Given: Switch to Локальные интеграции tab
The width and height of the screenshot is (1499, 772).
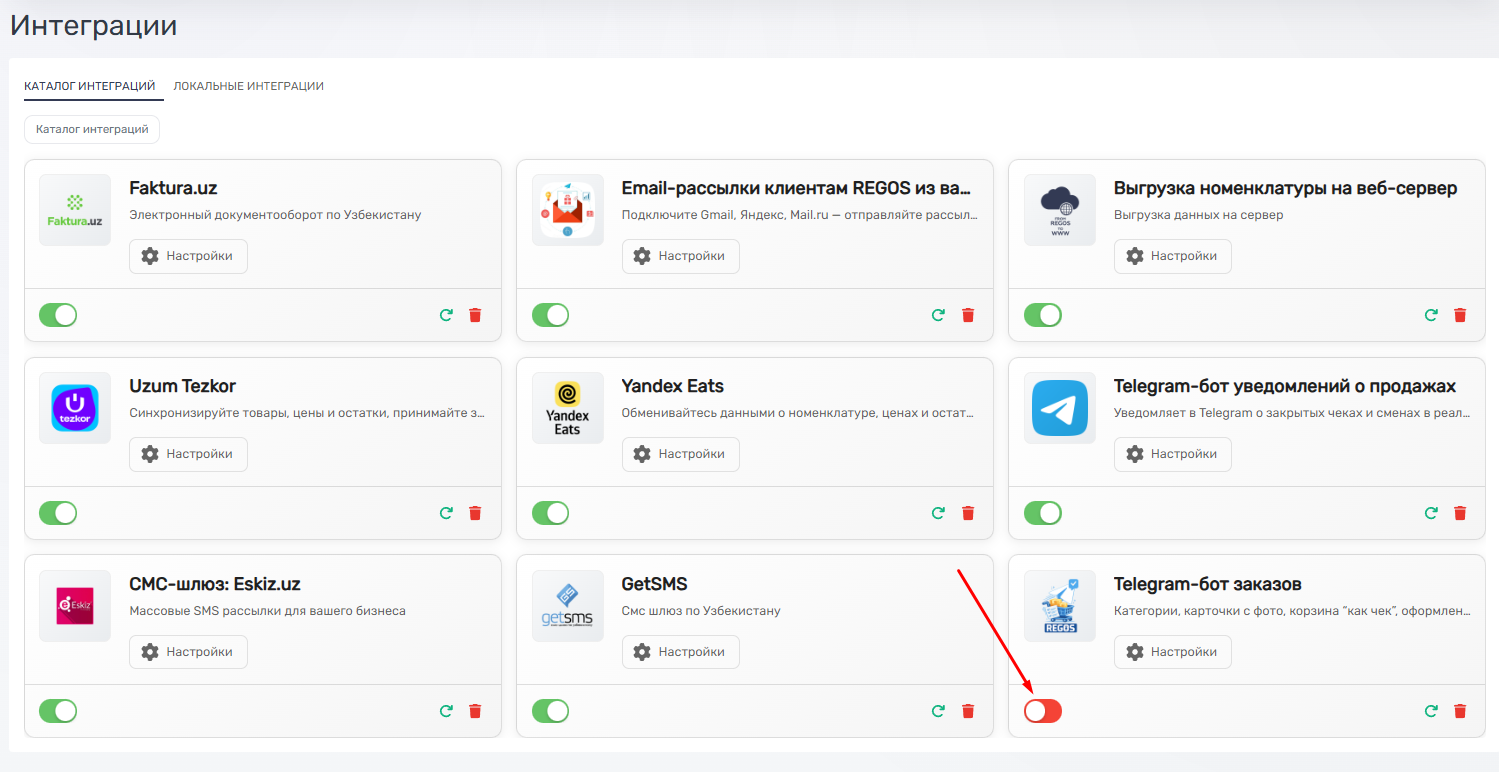Looking at the screenshot, I should coord(248,86).
